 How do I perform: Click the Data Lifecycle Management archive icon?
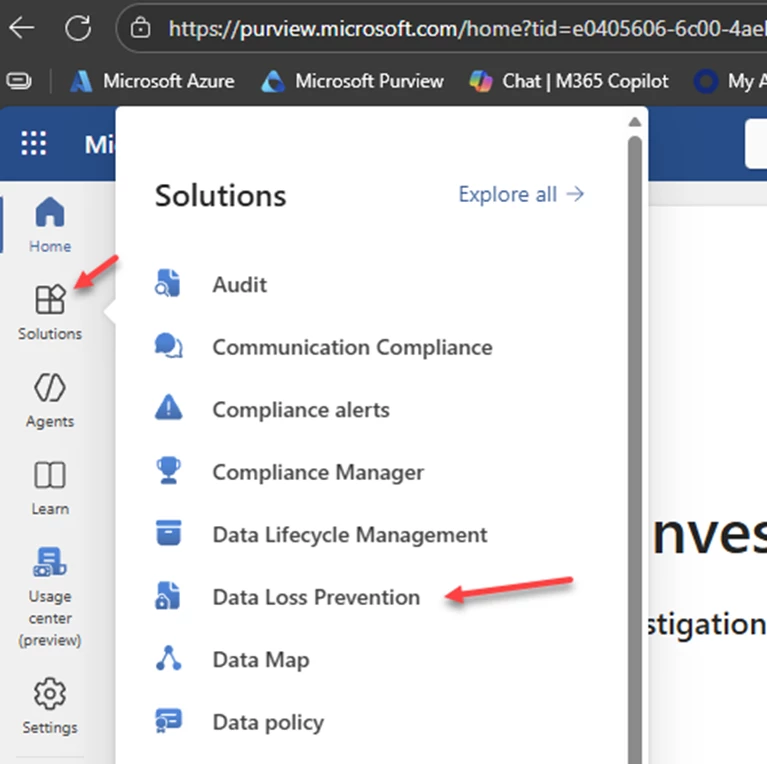[x=168, y=533]
